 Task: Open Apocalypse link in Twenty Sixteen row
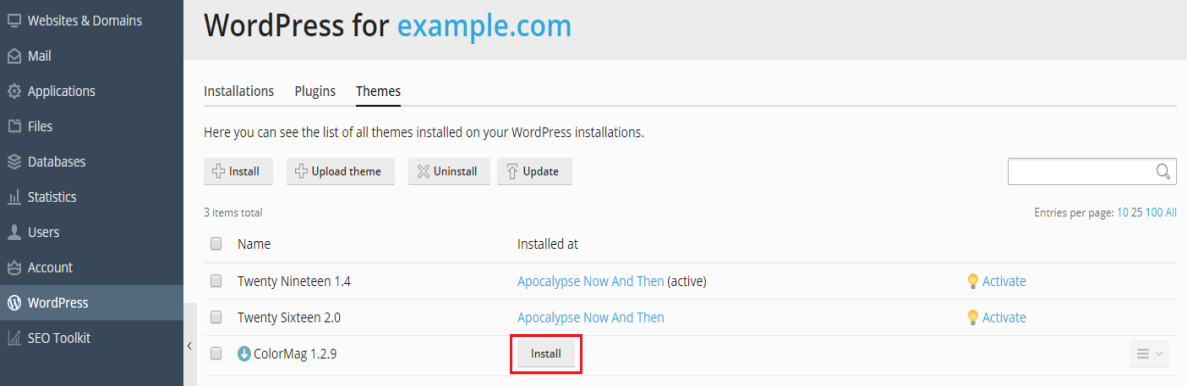pyautogui.click(x=590, y=317)
